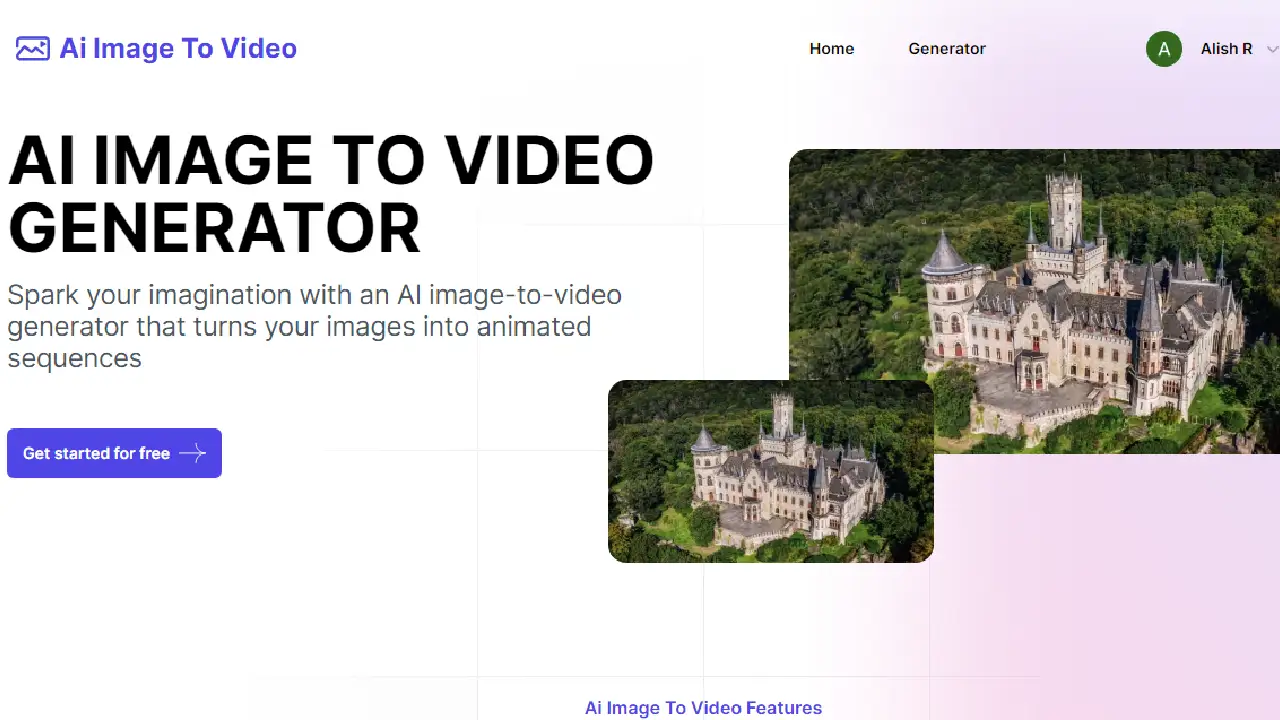Image resolution: width=1280 pixels, height=720 pixels.
Task: Click the "Ai Image To Video" brand name text
Action: coord(178,48)
